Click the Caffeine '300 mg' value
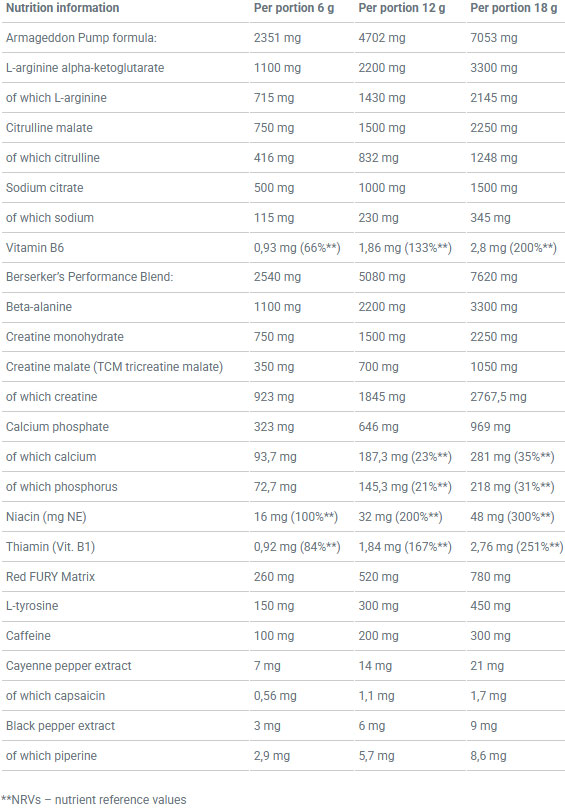Image resolution: width=565 pixels, height=809 pixels. click(x=490, y=636)
